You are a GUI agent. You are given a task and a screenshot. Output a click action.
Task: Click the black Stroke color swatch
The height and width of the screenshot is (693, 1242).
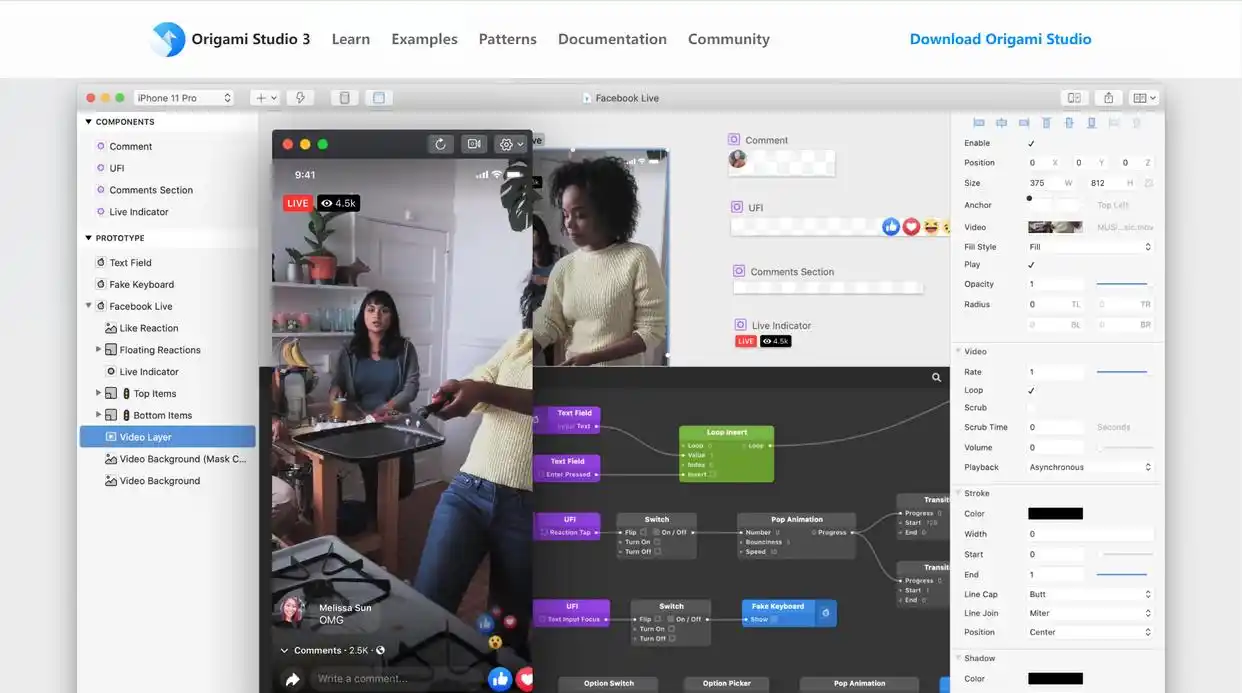pyautogui.click(x=1055, y=514)
